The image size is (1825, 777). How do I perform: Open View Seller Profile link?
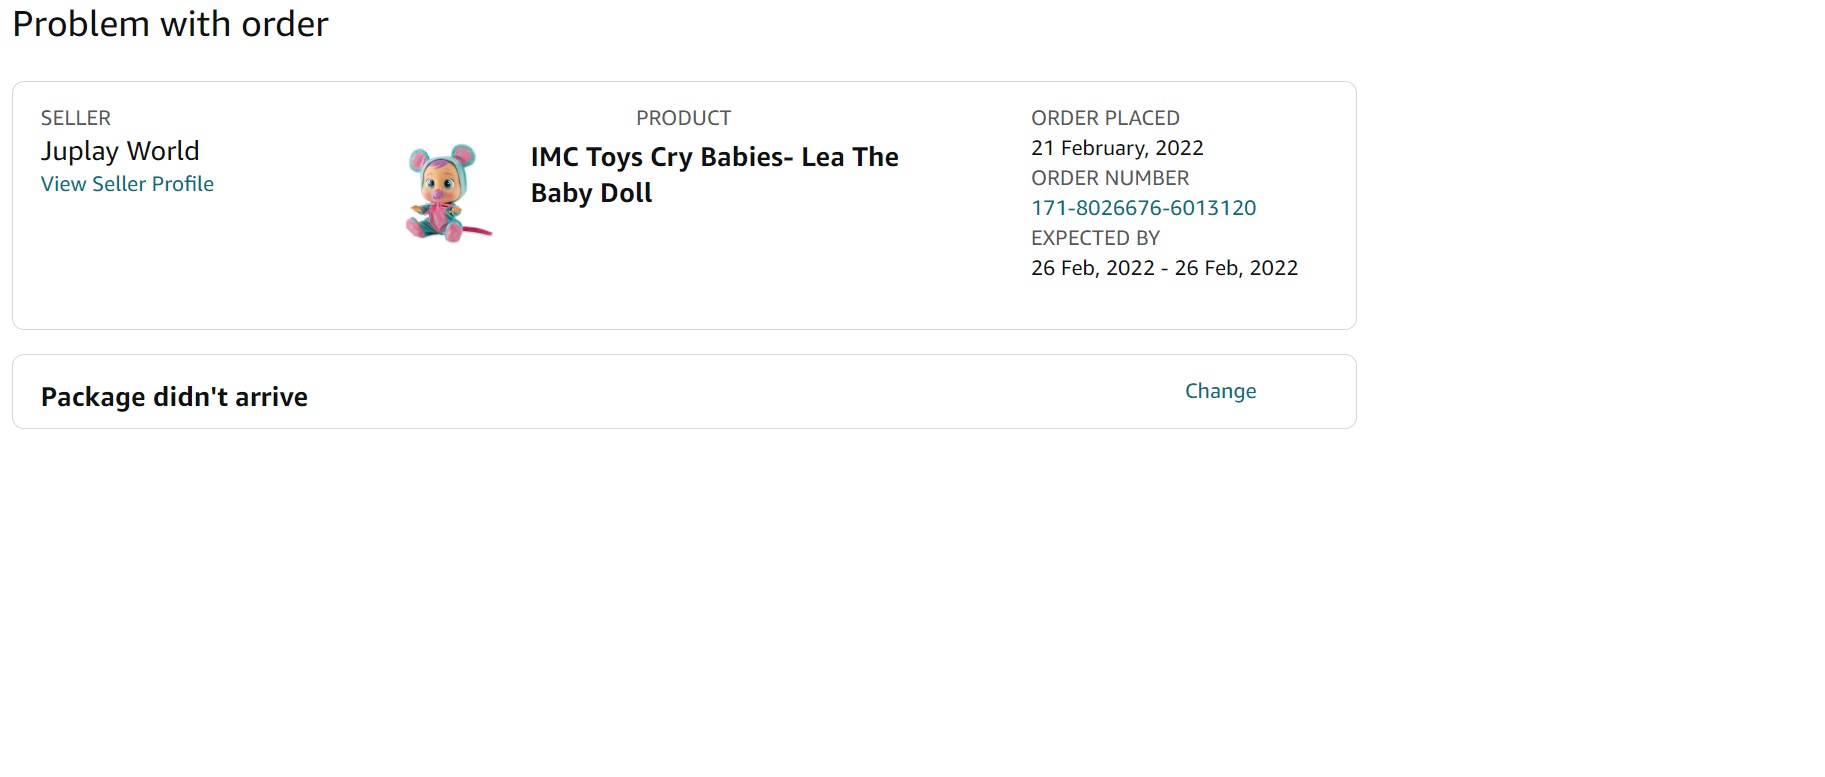point(127,184)
